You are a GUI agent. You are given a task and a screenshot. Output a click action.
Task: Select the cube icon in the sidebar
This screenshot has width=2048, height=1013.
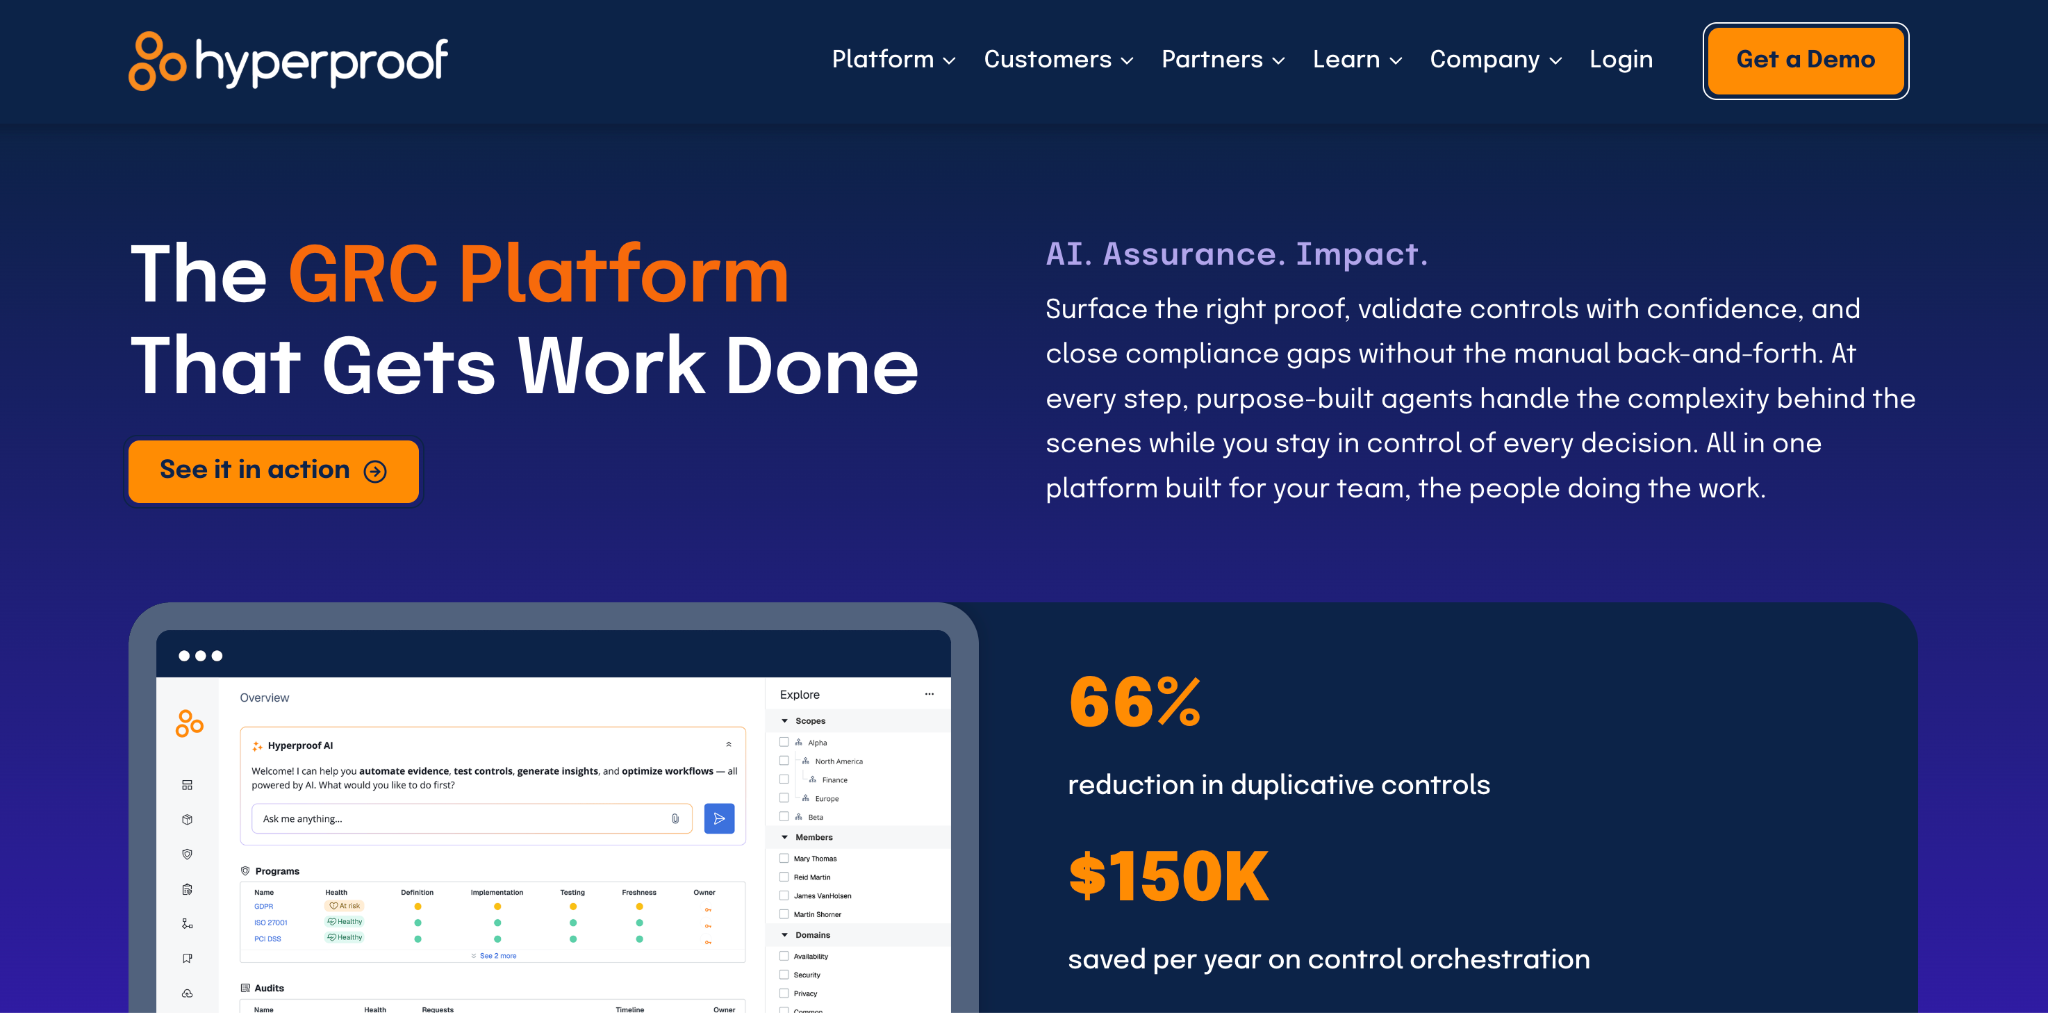click(x=187, y=820)
